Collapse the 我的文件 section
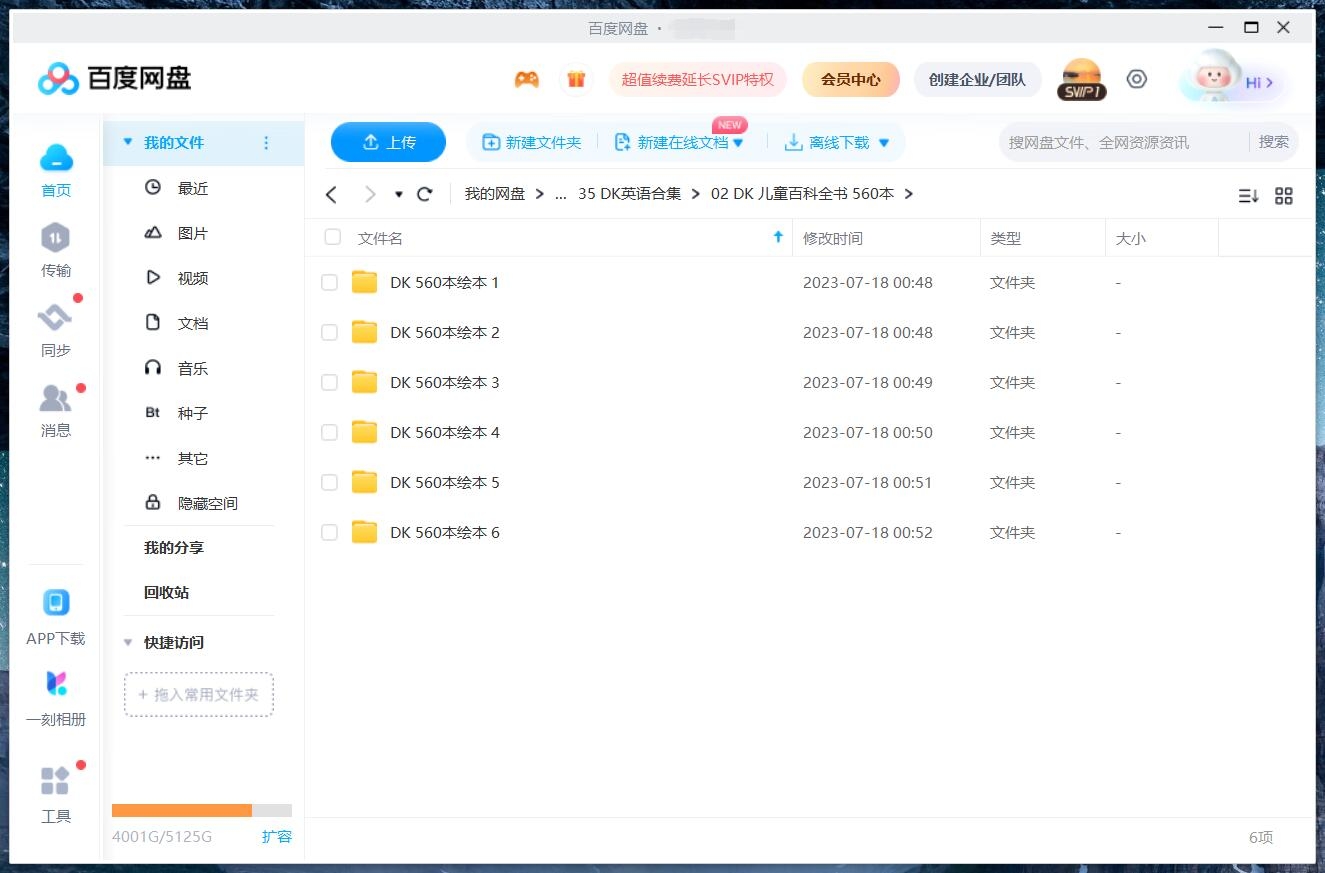Screen dimensions: 1325x873 (128, 143)
